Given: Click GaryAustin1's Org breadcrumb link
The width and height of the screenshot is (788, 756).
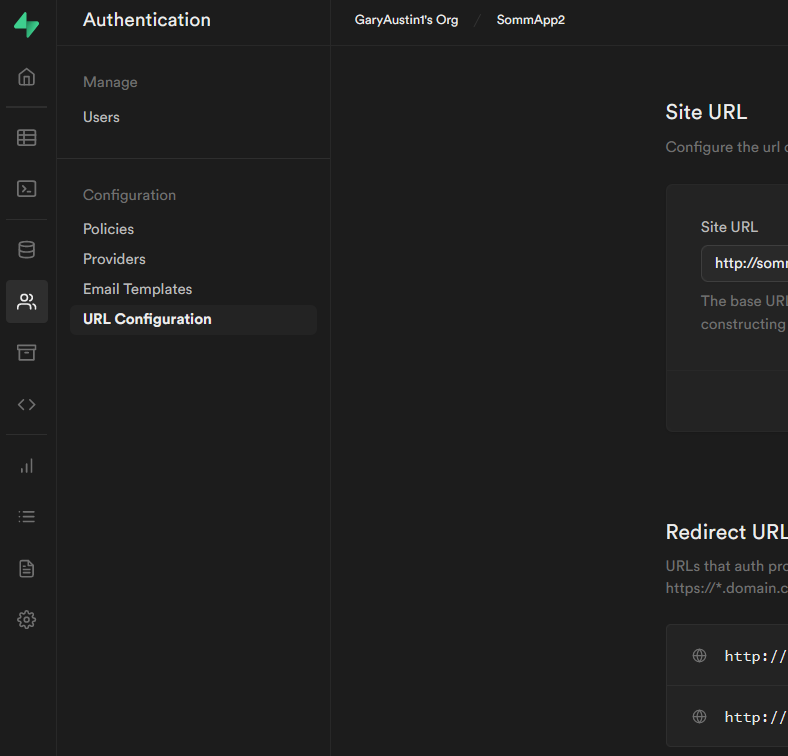Looking at the screenshot, I should (x=406, y=20).
